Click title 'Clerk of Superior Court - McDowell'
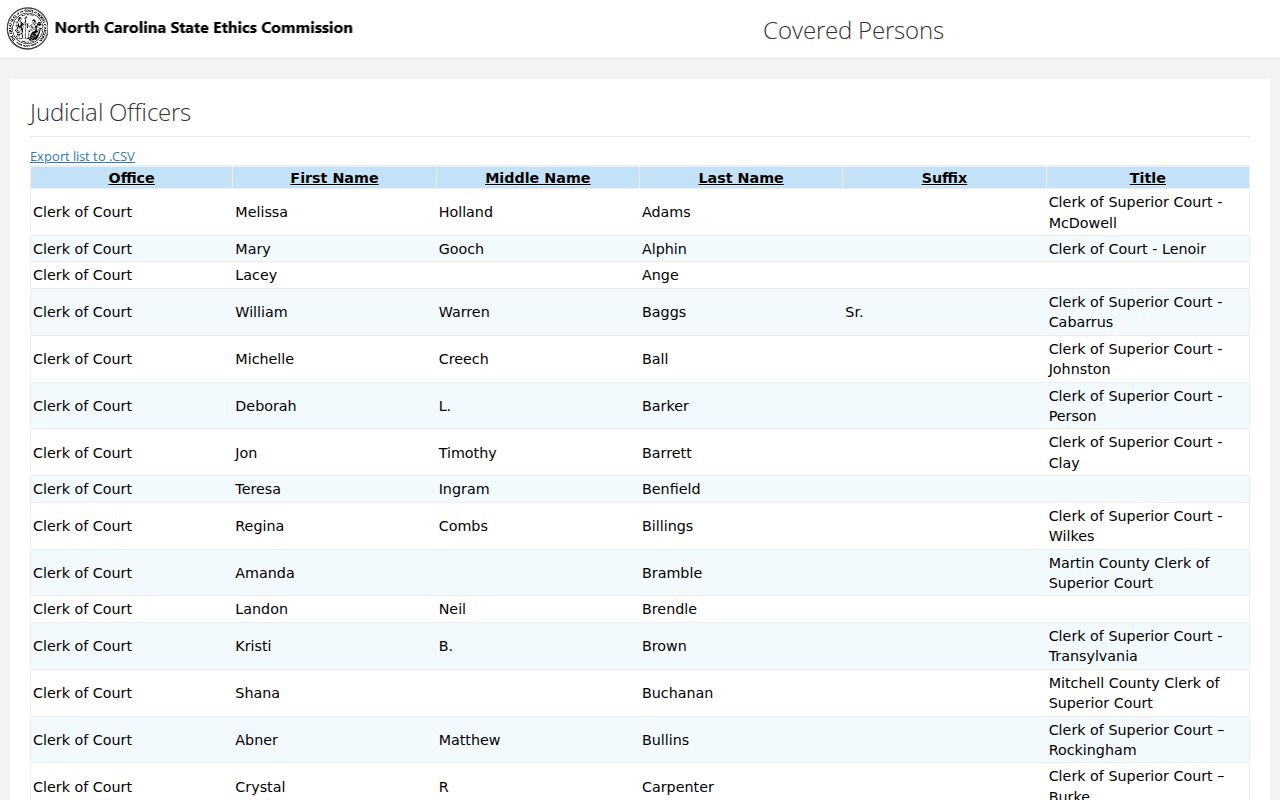Image resolution: width=1280 pixels, height=800 pixels. click(x=1135, y=212)
